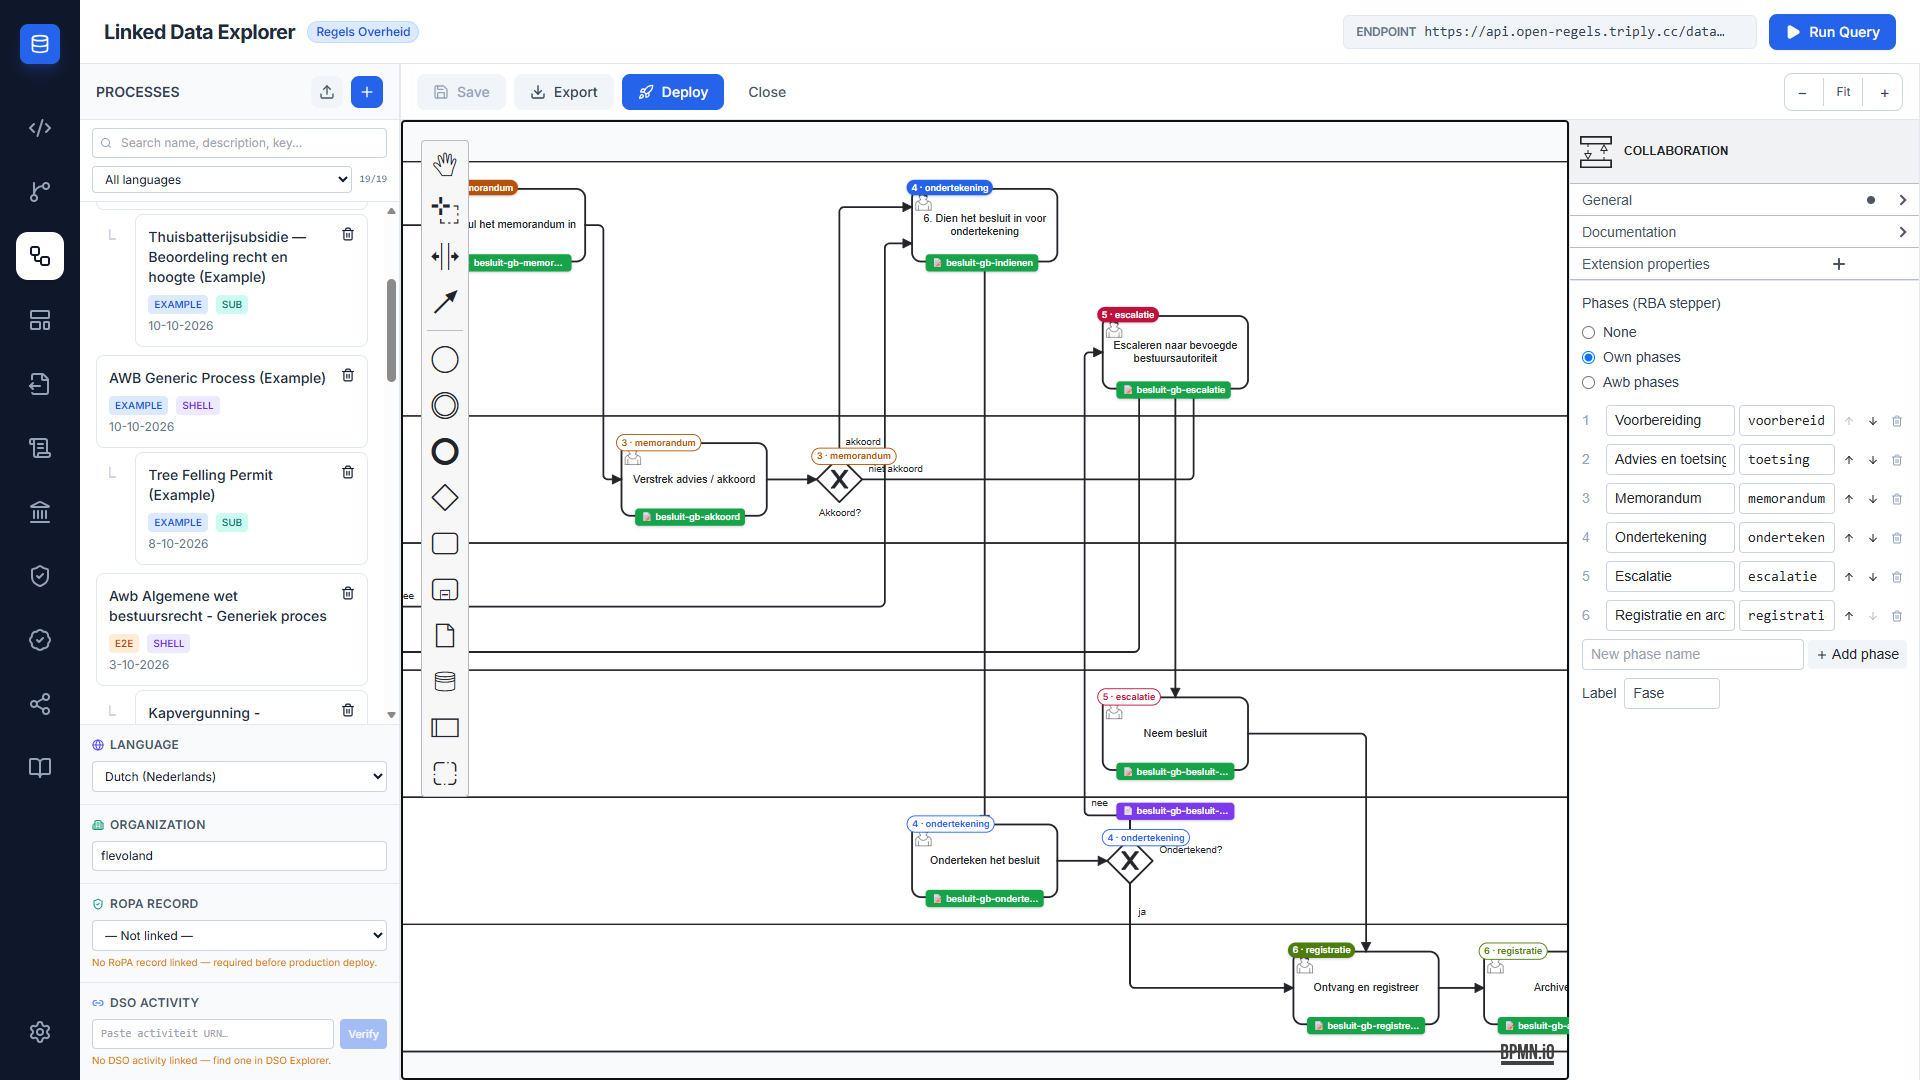This screenshot has height=1080, width=1920.
Task: Activate the hand tool in the palette
Action: 445,163
